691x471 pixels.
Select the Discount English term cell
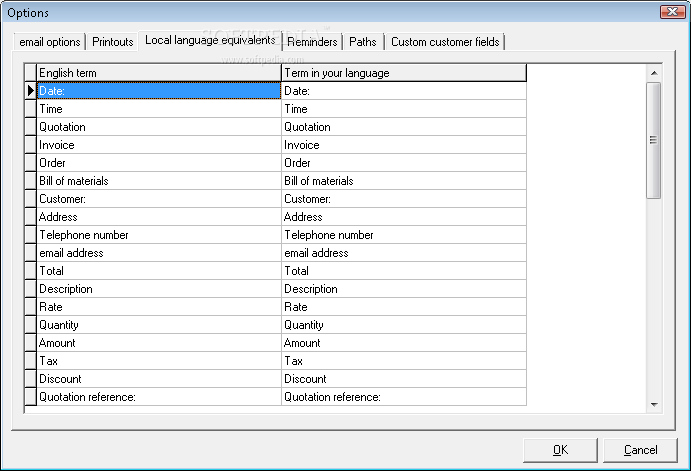coord(159,379)
